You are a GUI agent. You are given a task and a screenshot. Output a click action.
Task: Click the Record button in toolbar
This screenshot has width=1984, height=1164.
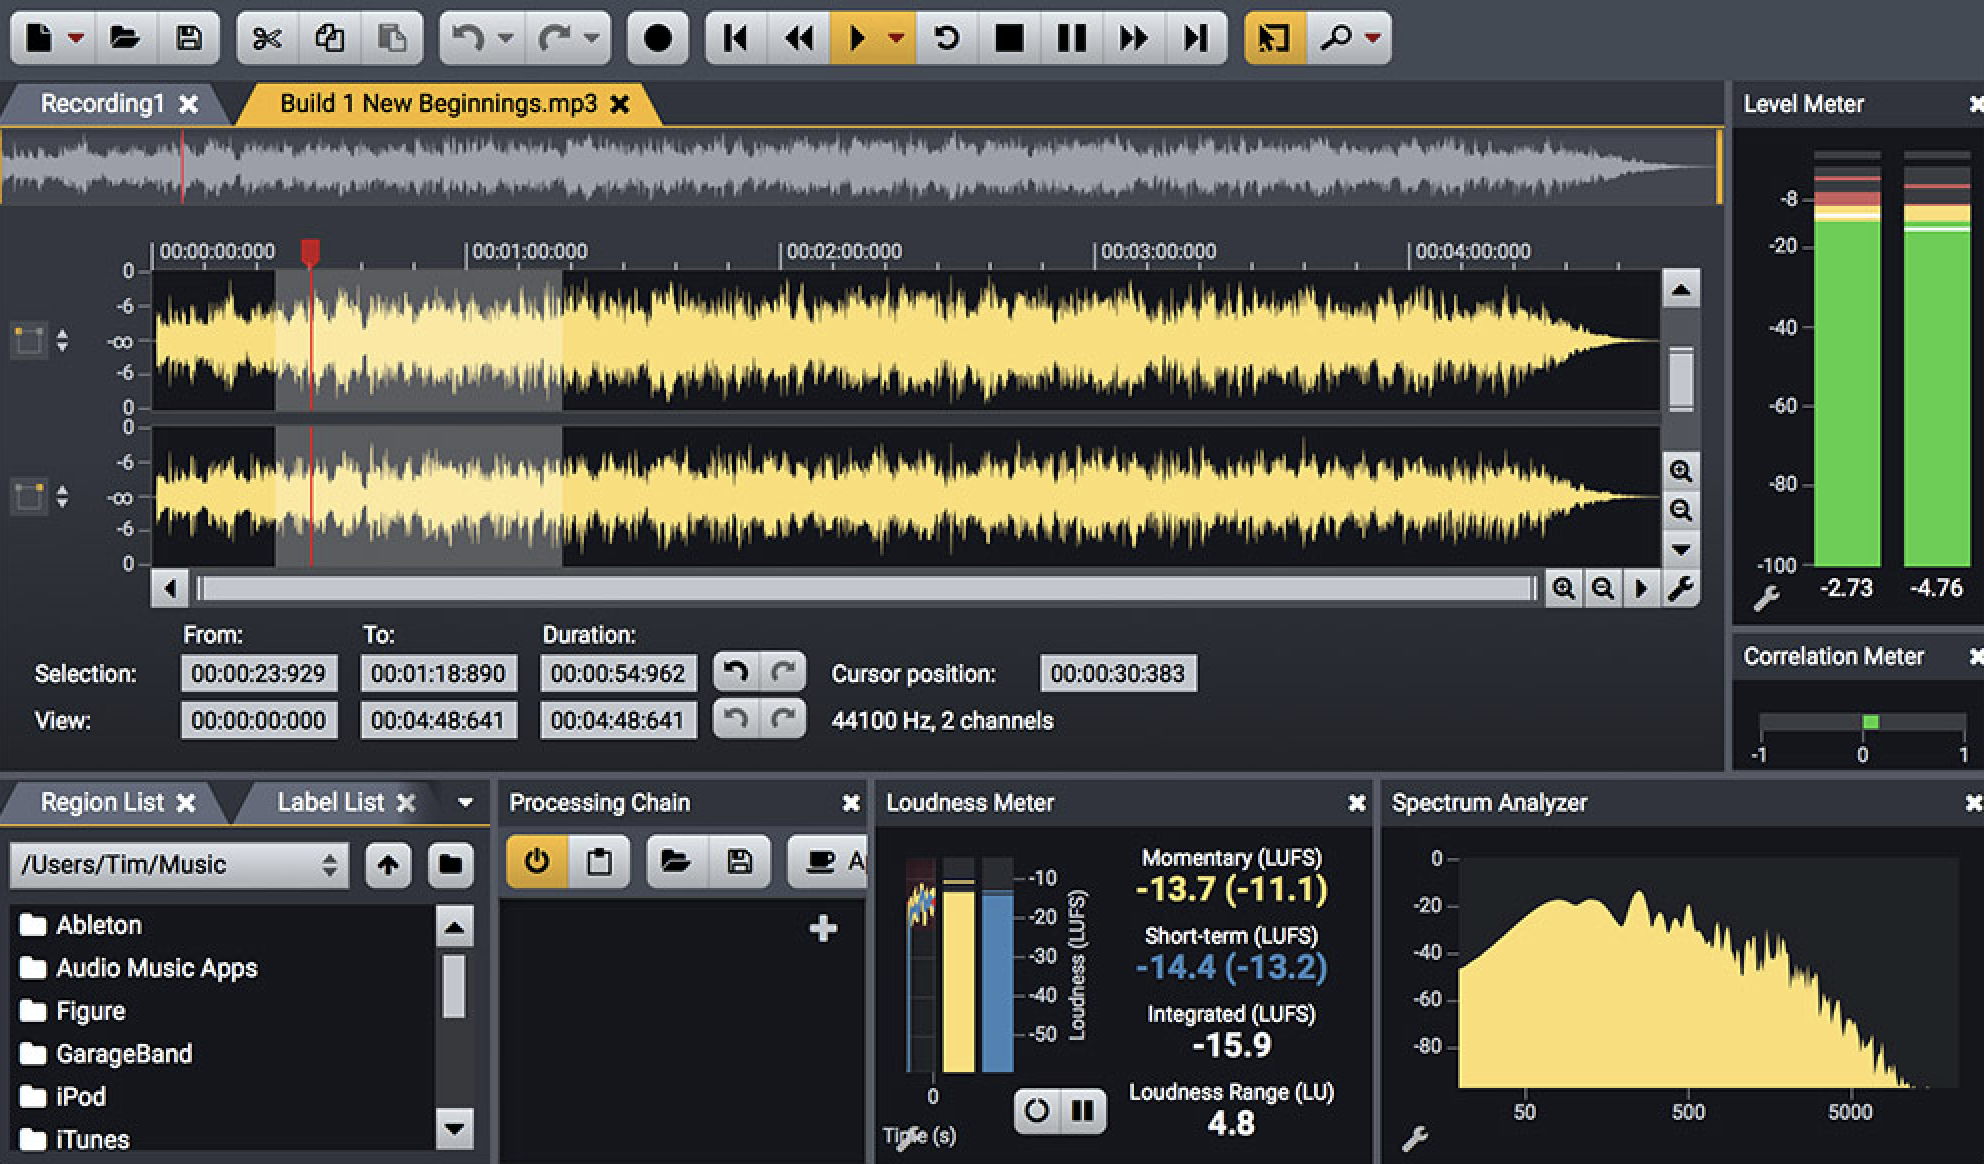(658, 35)
